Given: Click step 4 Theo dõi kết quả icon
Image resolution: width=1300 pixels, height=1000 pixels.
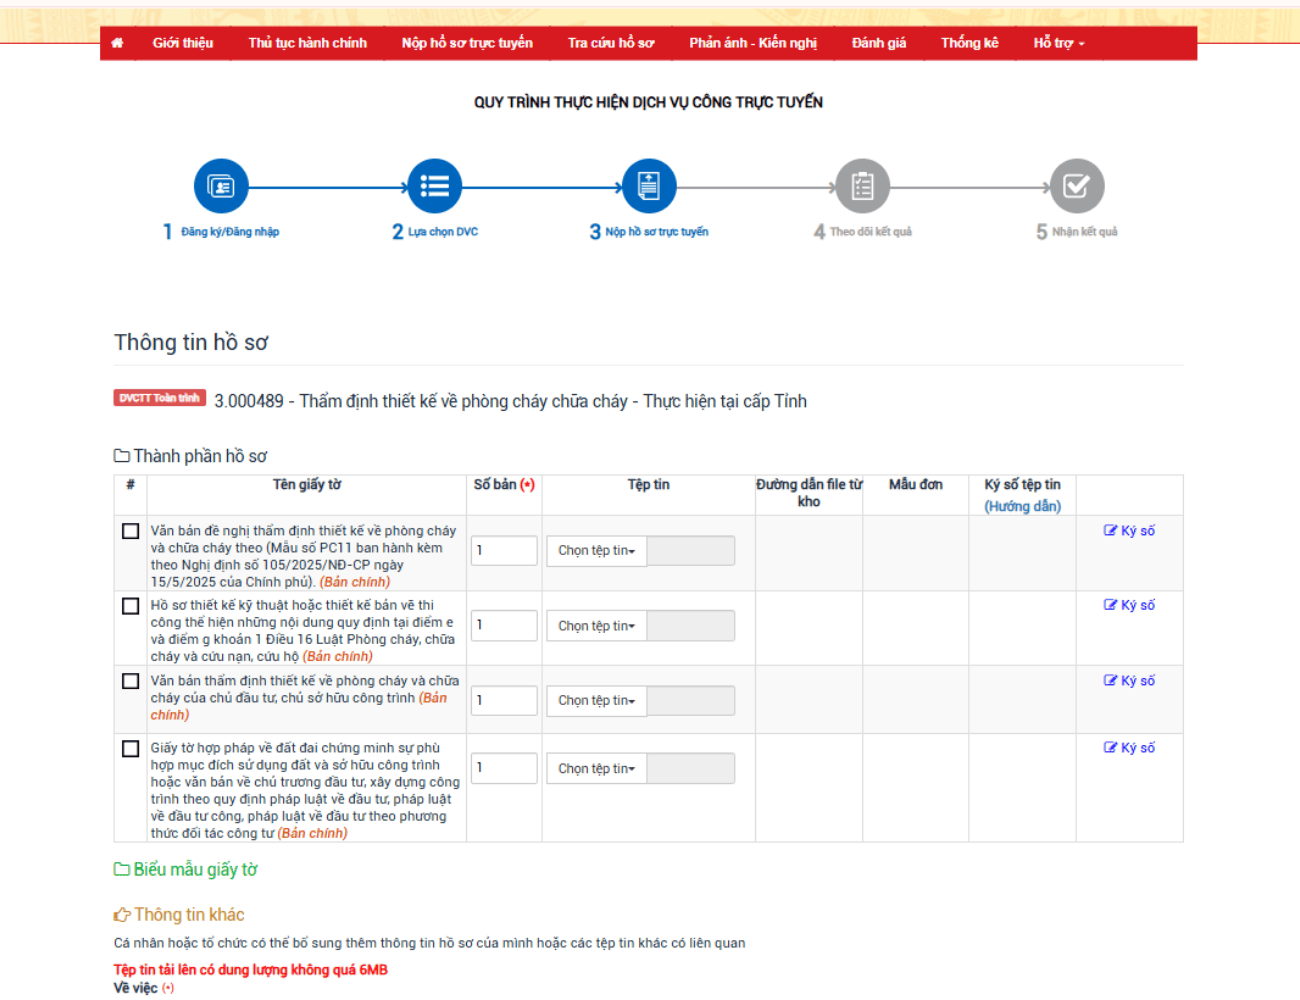Looking at the screenshot, I should pos(862,186).
